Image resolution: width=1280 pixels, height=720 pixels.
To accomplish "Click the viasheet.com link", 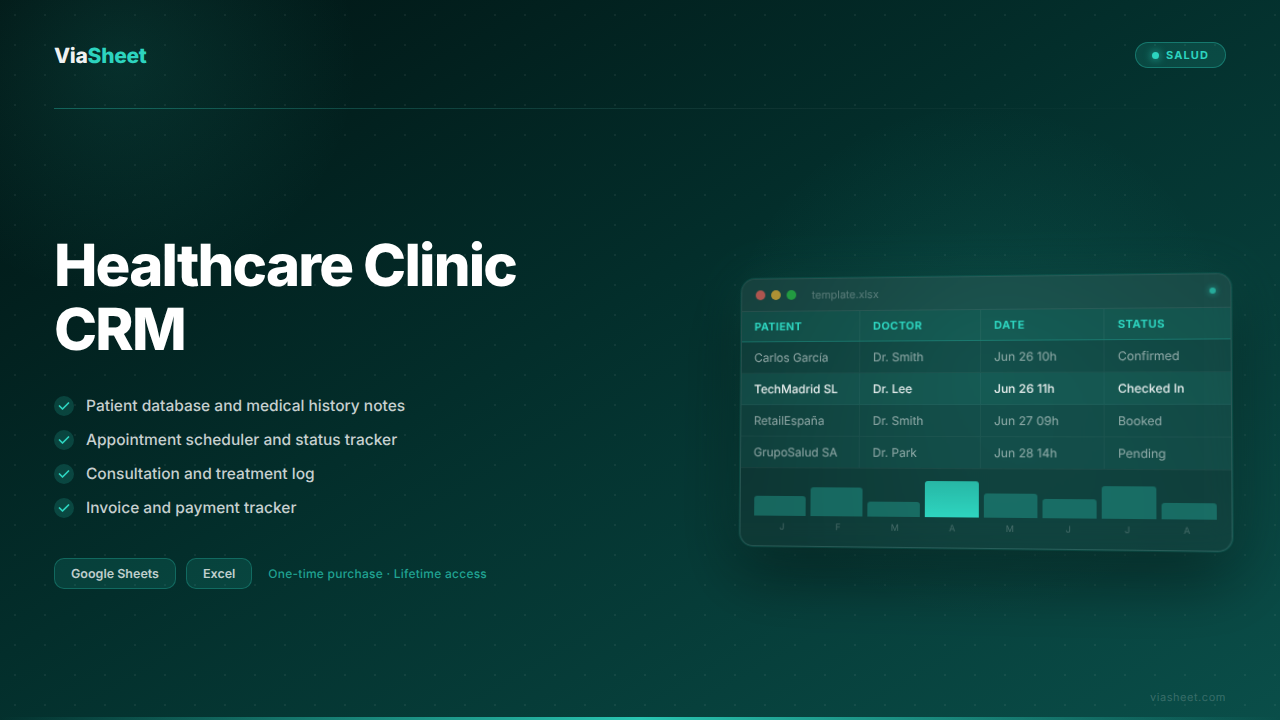I will coord(1188,697).
